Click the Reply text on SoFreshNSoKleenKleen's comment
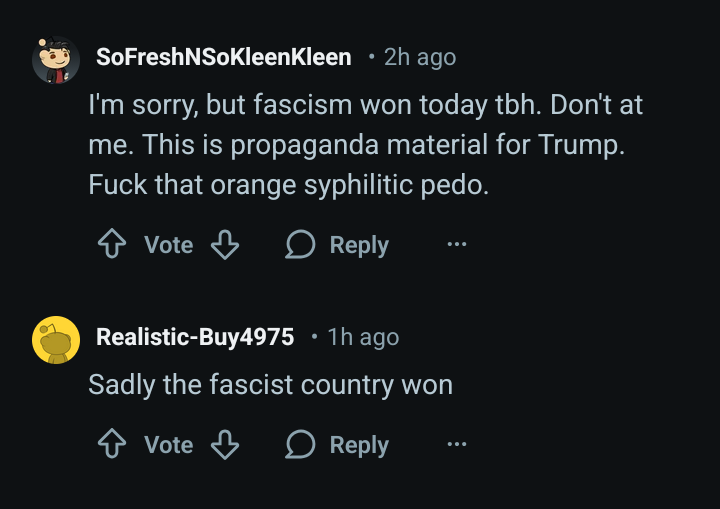The width and height of the screenshot is (720, 509). click(x=359, y=245)
